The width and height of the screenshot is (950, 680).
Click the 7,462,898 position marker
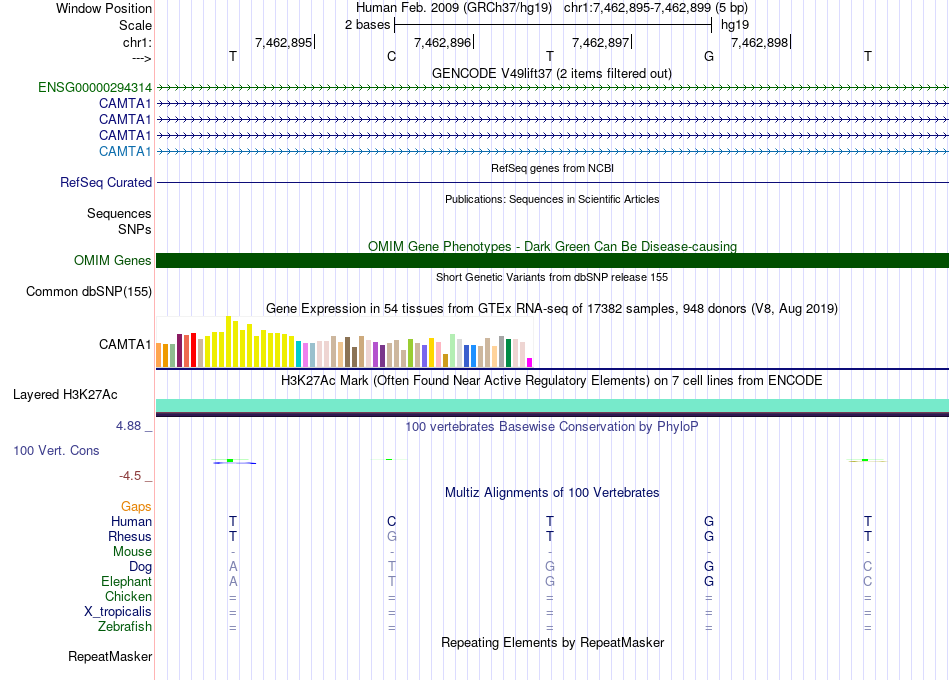[760, 42]
